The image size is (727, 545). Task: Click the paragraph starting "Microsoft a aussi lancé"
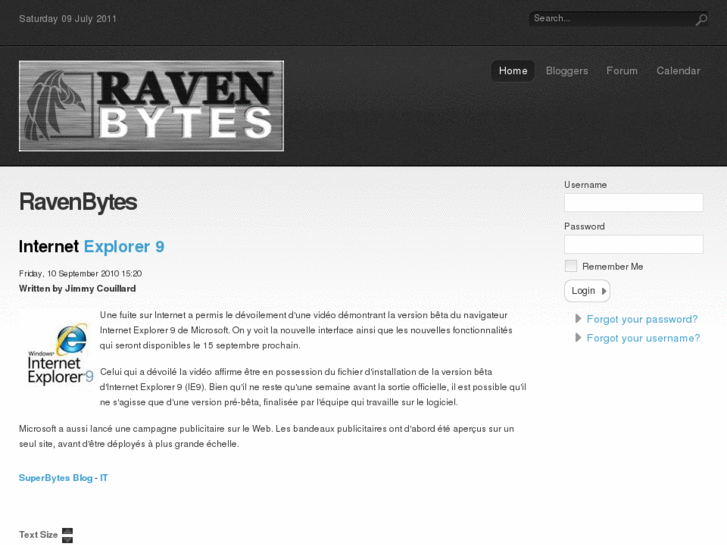point(267,436)
